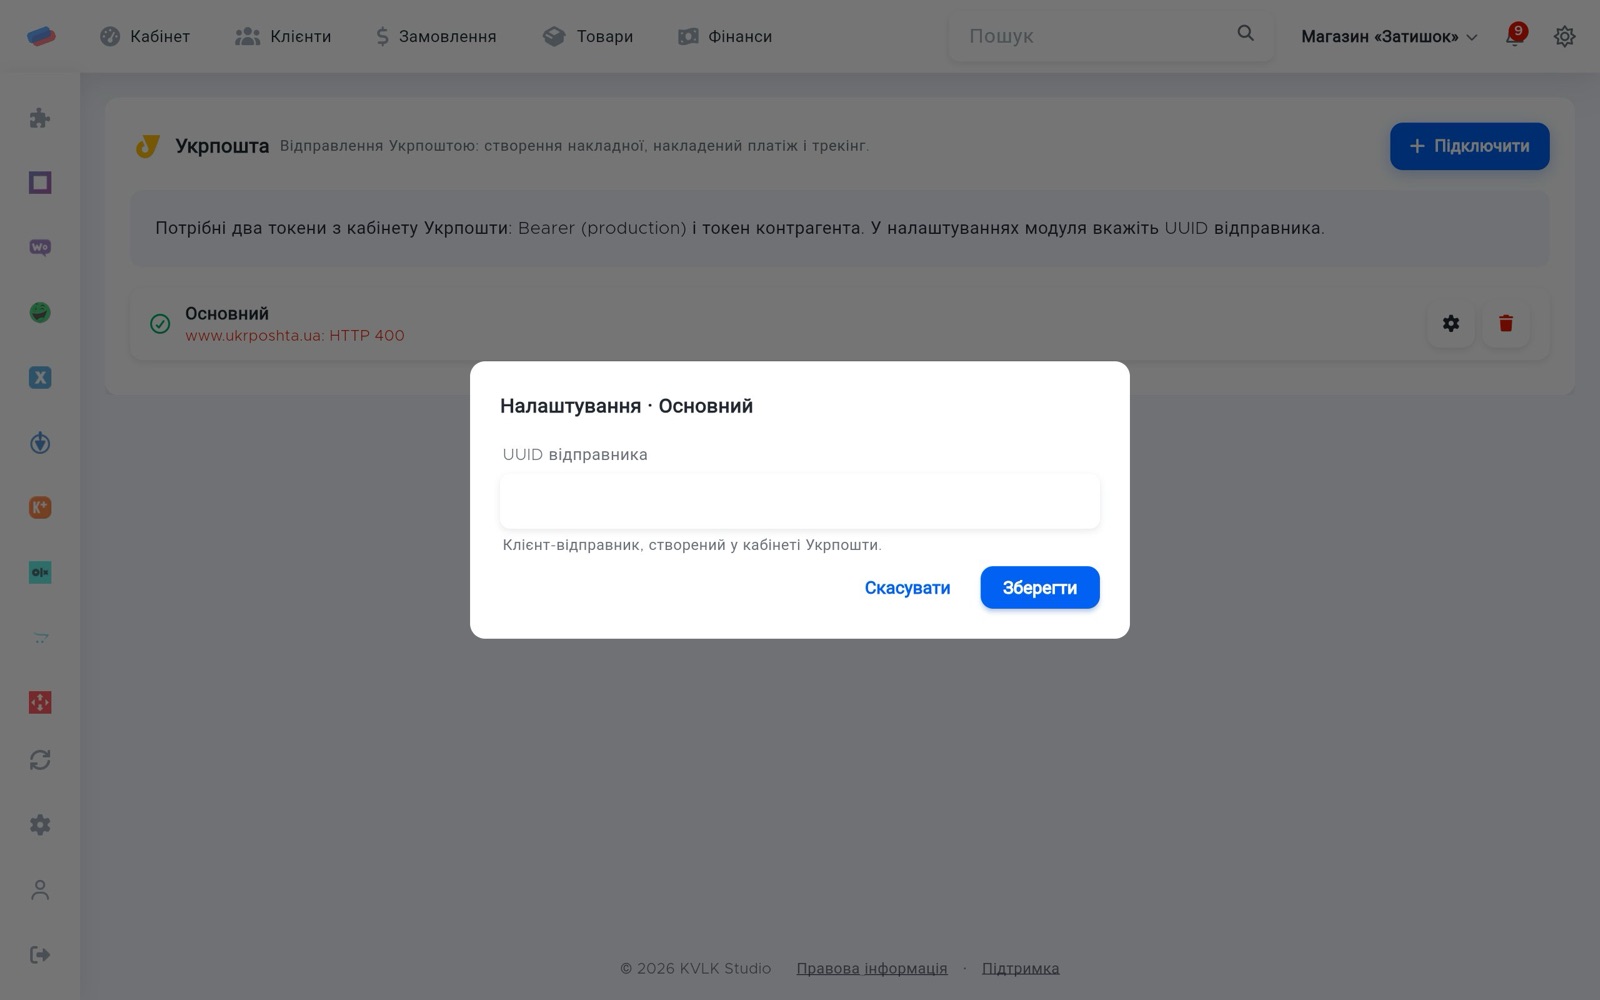Click the search magnifier icon
The height and width of the screenshot is (1000, 1600).
click(x=1245, y=34)
